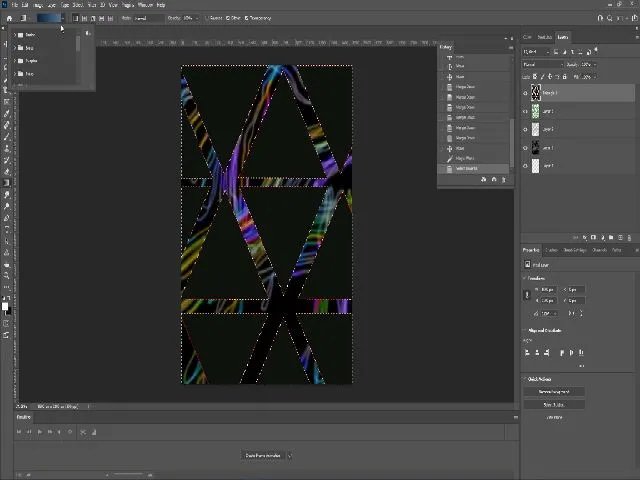Toggle the Reverse checkbox
This screenshot has height=480, width=640.
(207, 18)
